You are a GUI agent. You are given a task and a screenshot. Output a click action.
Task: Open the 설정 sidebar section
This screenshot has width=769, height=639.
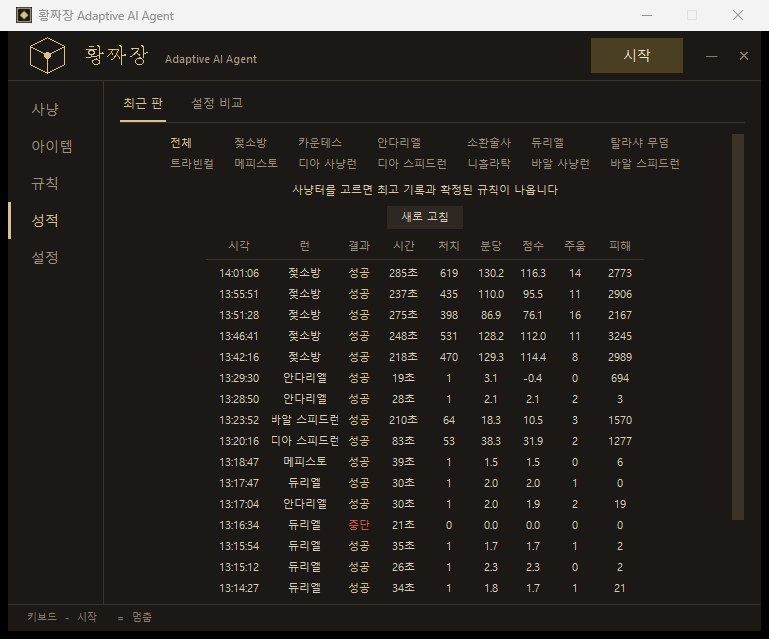45,257
